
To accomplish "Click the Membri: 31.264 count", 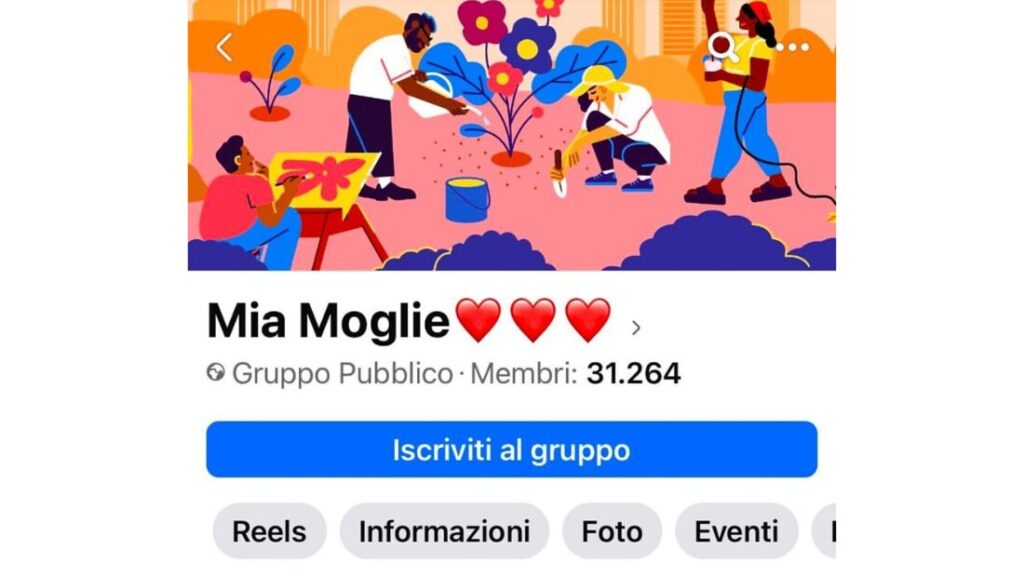I will coord(575,374).
